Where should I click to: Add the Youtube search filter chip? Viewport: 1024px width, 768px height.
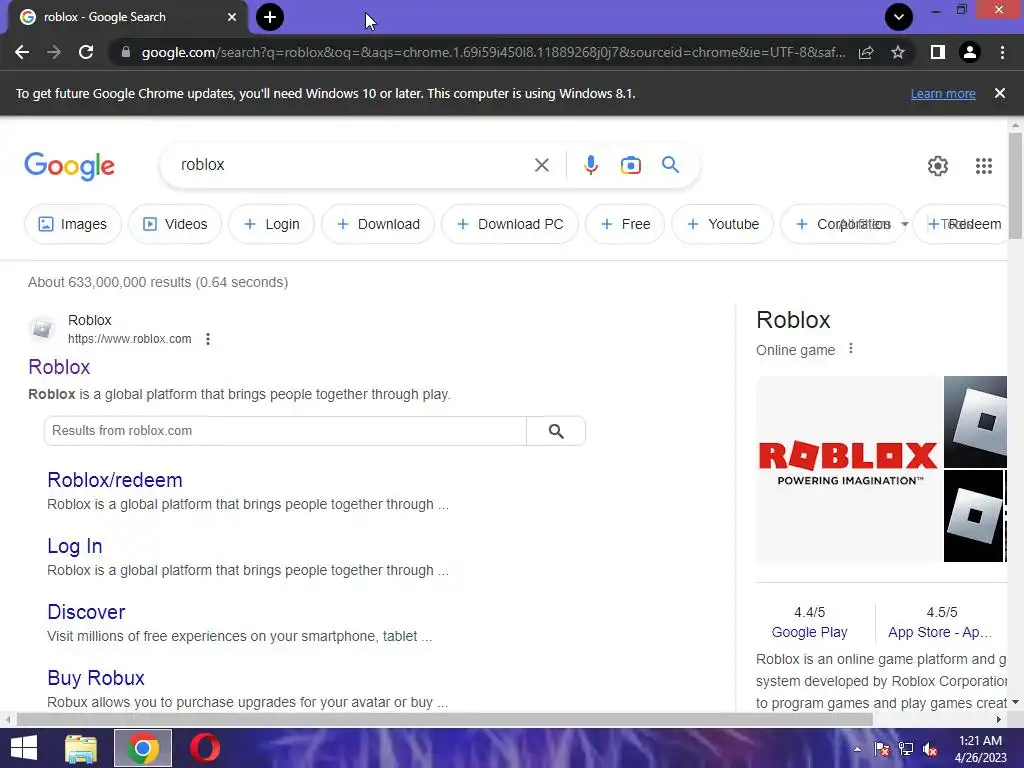pos(723,224)
